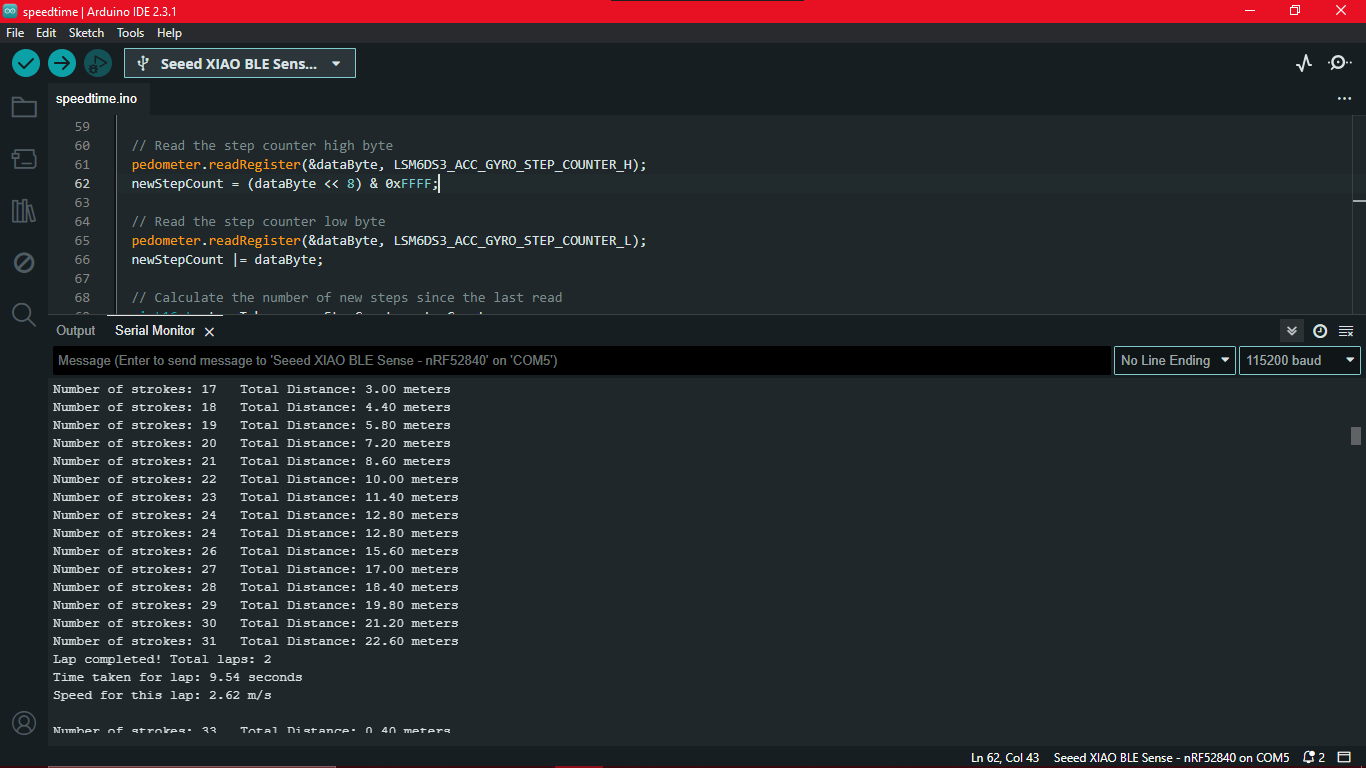Restore the window with title bar restore button
This screenshot has height=768, width=1366.
click(1295, 10)
